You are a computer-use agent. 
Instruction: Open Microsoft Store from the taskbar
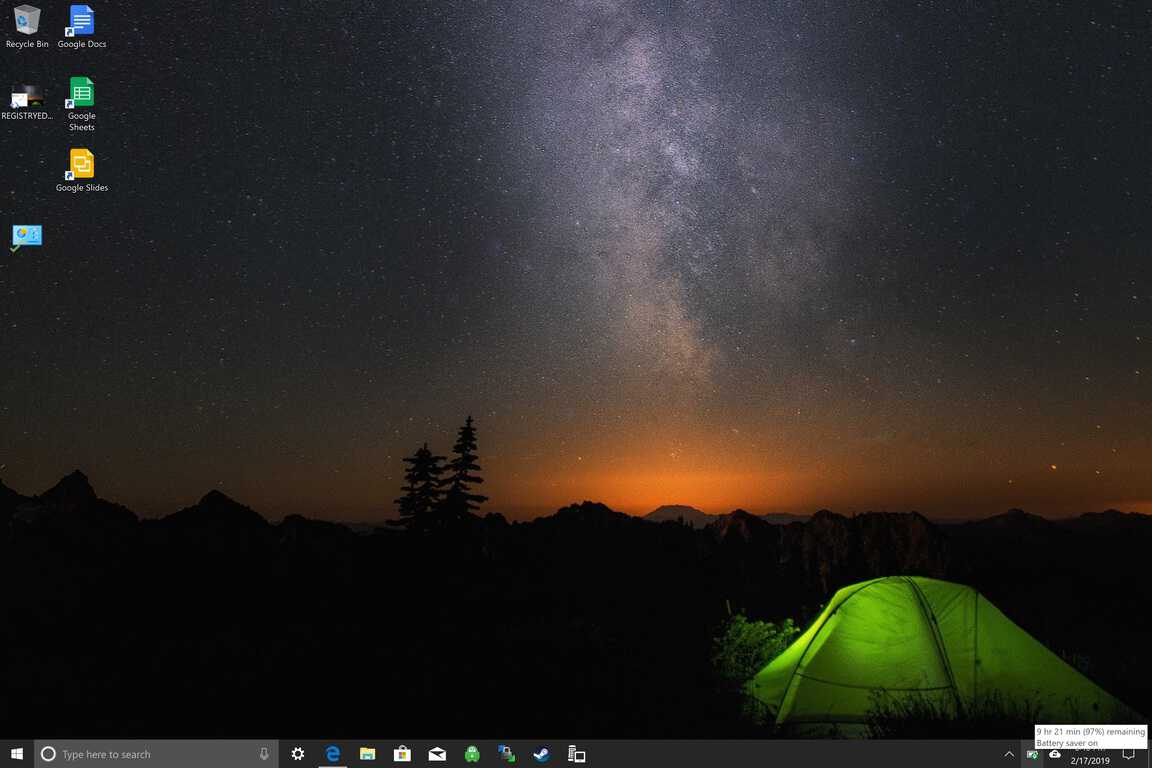402,754
